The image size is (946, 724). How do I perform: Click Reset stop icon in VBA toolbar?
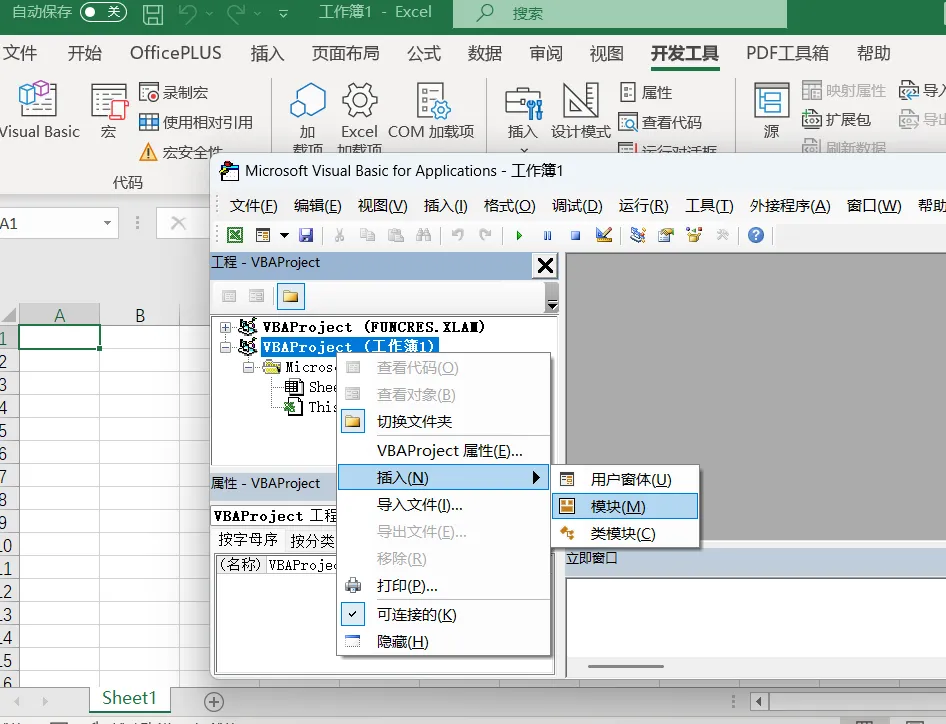coord(576,235)
